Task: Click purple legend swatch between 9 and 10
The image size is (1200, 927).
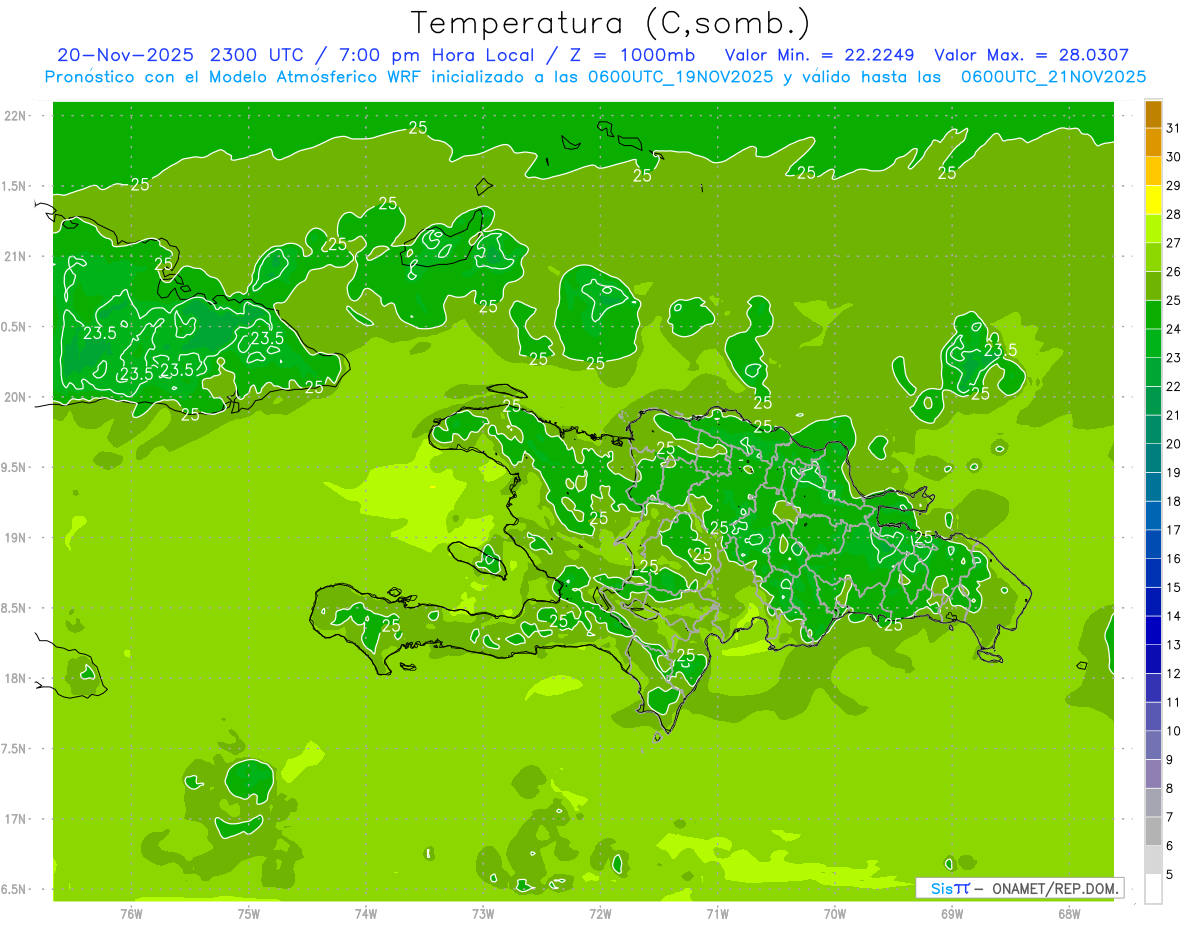Action: tap(1153, 745)
